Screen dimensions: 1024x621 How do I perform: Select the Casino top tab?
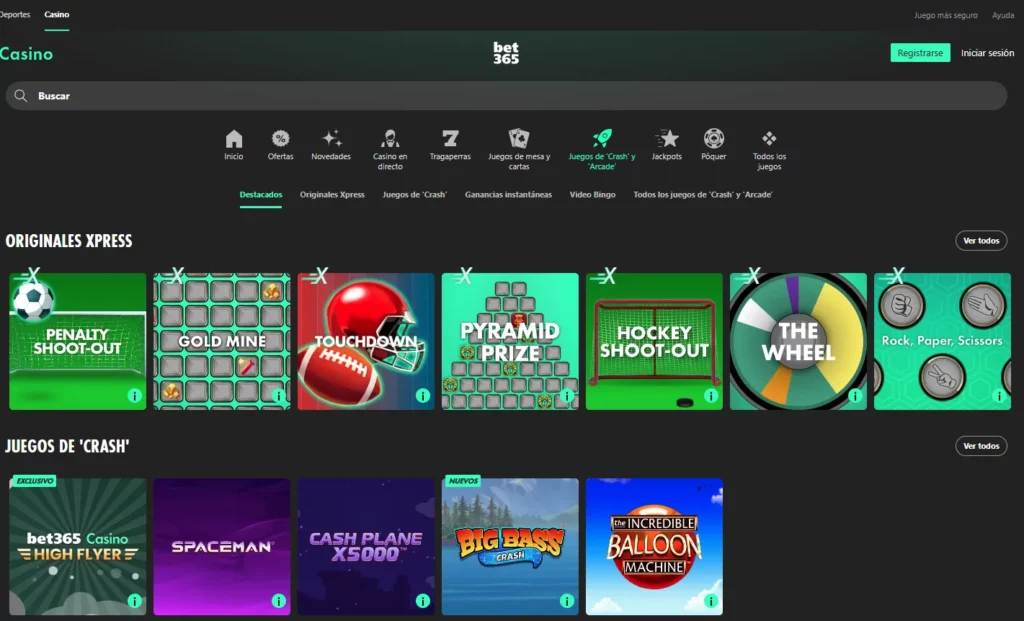[57, 14]
